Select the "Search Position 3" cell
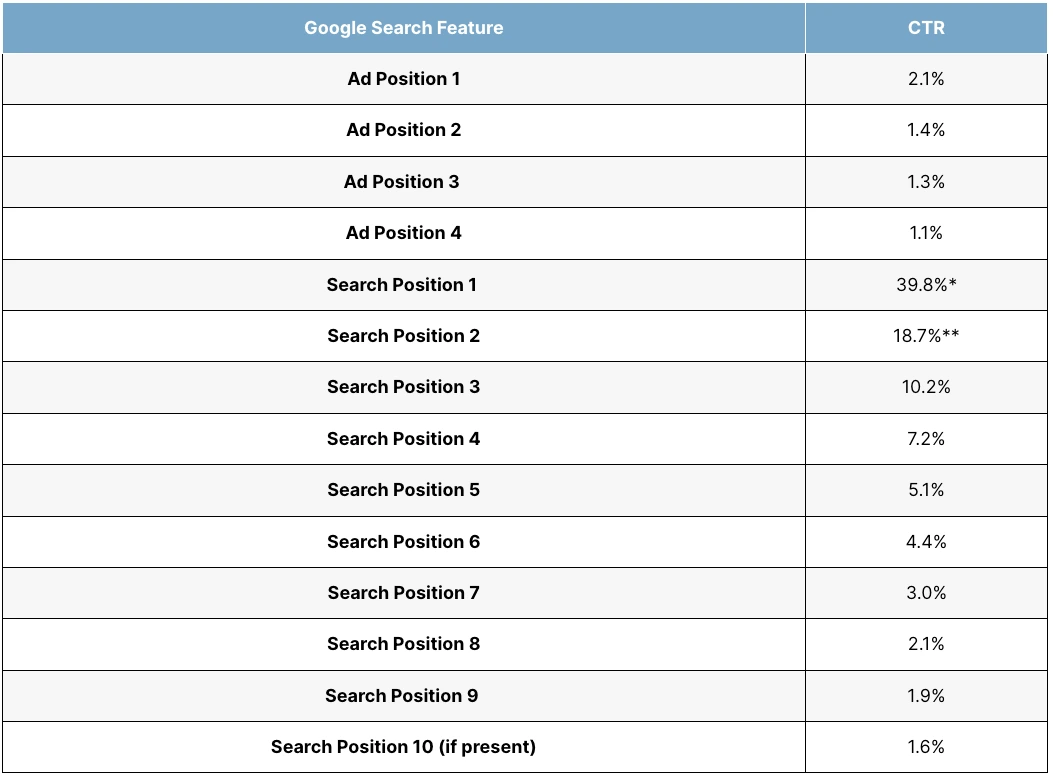This screenshot has height=779, width=1053. tap(403, 387)
